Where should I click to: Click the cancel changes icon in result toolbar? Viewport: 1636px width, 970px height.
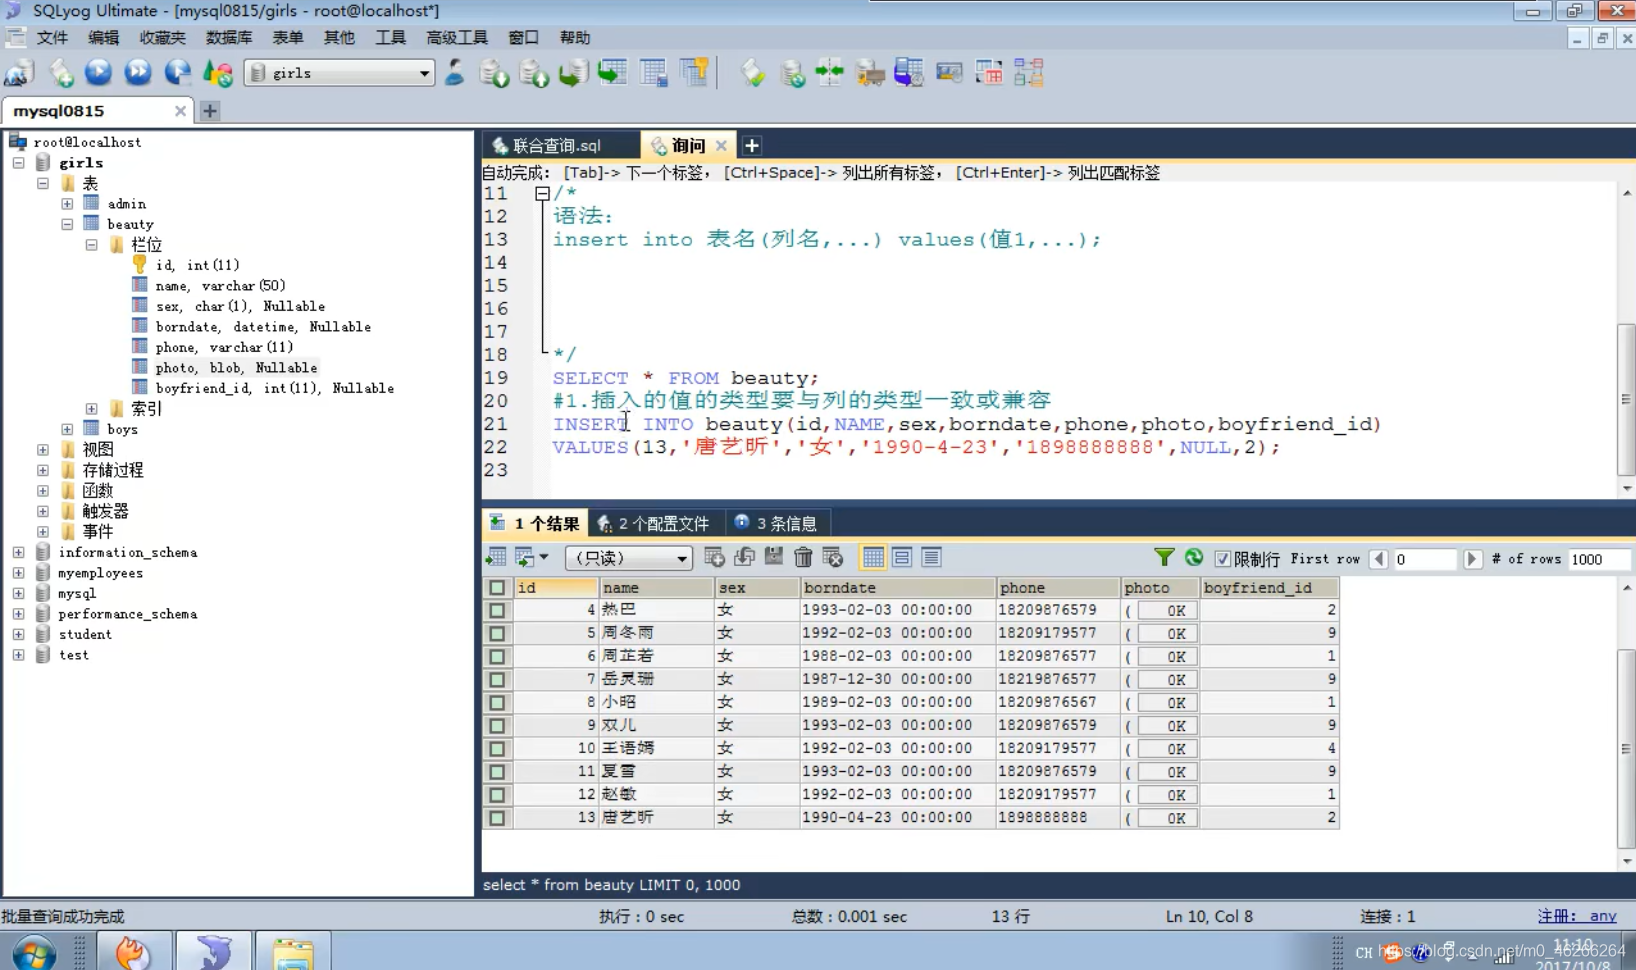(x=833, y=557)
